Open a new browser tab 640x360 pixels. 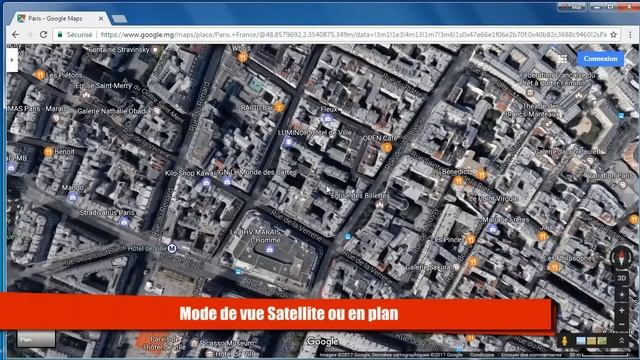point(119,19)
